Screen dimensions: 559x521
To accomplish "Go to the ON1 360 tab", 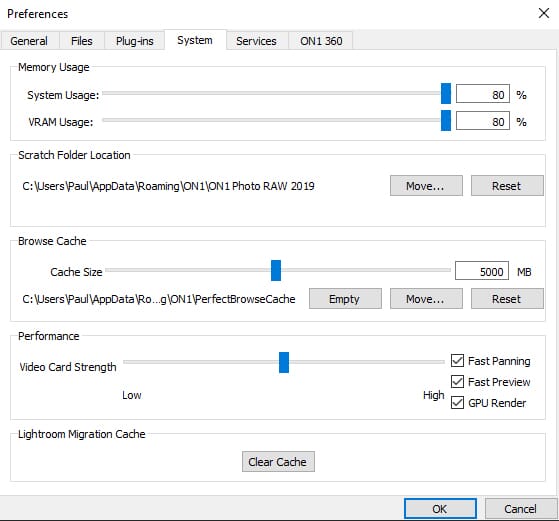I will pos(321,41).
